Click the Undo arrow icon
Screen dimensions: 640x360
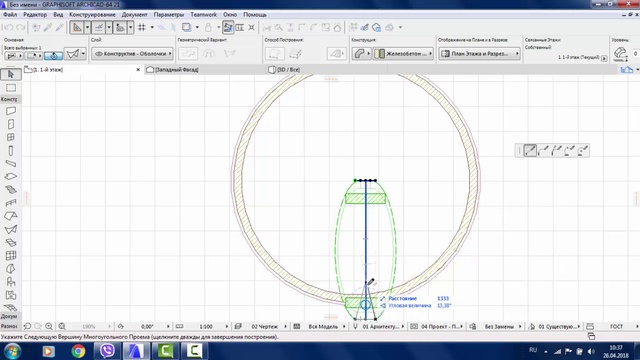coord(8,27)
